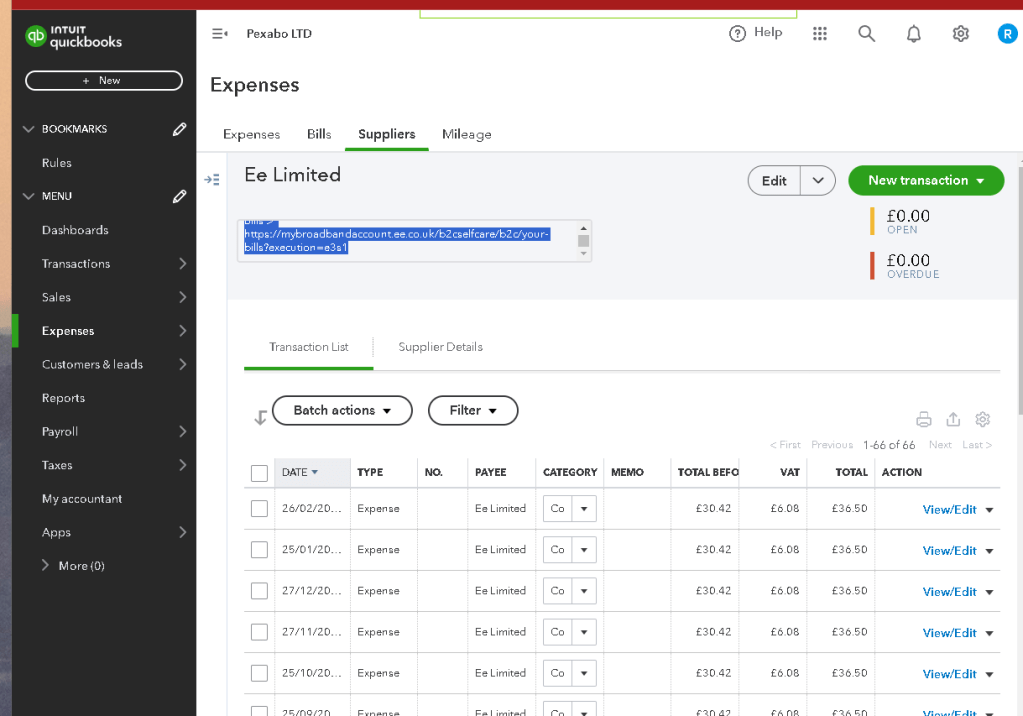Tick checkbox for 25/01 expense row
This screenshot has height=716, width=1023.
tap(259, 550)
